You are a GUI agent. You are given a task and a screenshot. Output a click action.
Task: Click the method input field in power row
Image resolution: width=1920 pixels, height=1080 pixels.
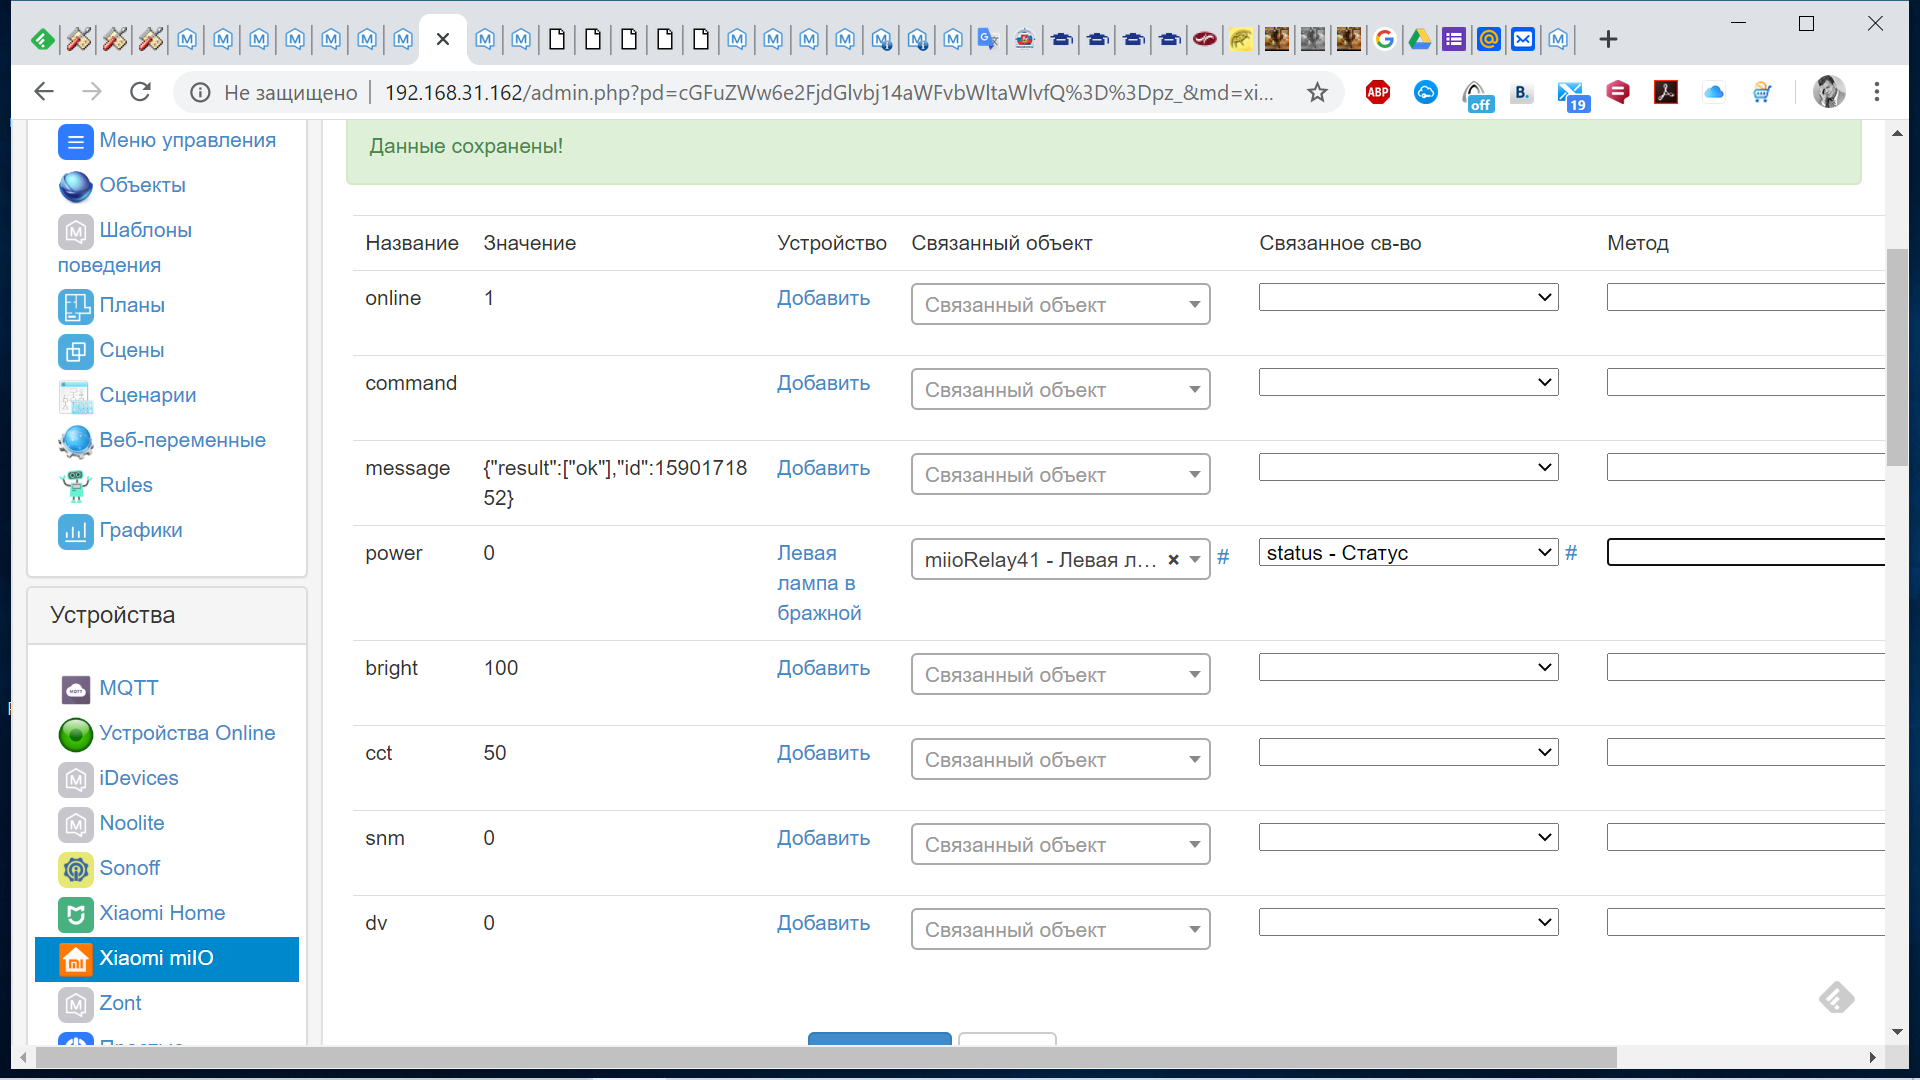[1745, 553]
